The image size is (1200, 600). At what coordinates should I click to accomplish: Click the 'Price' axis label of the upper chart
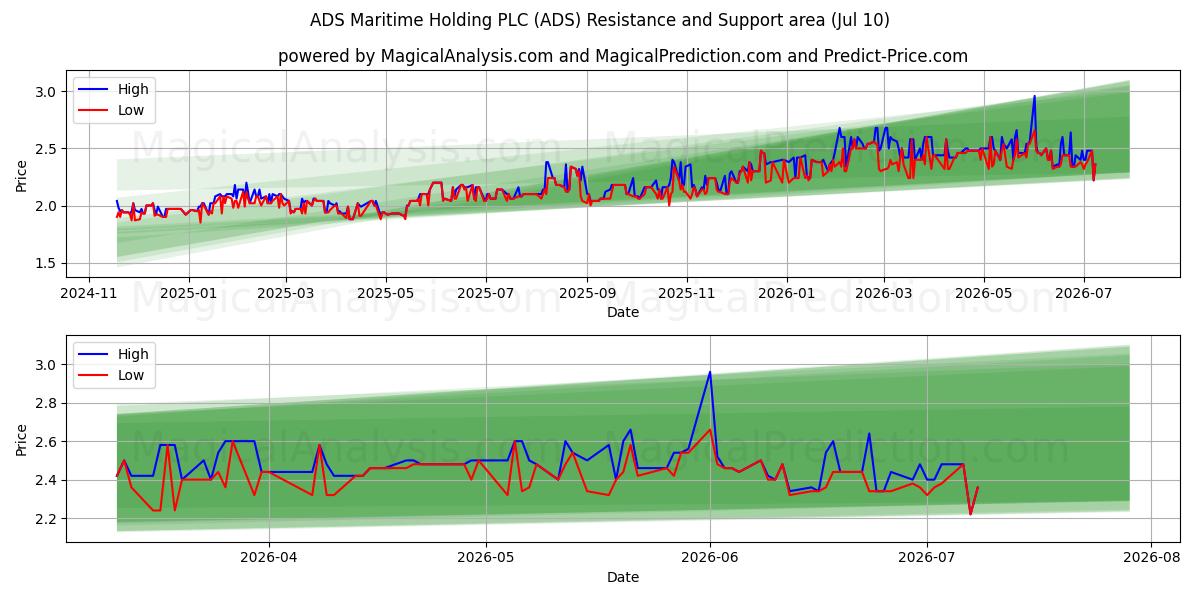click(x=22, y=175)
